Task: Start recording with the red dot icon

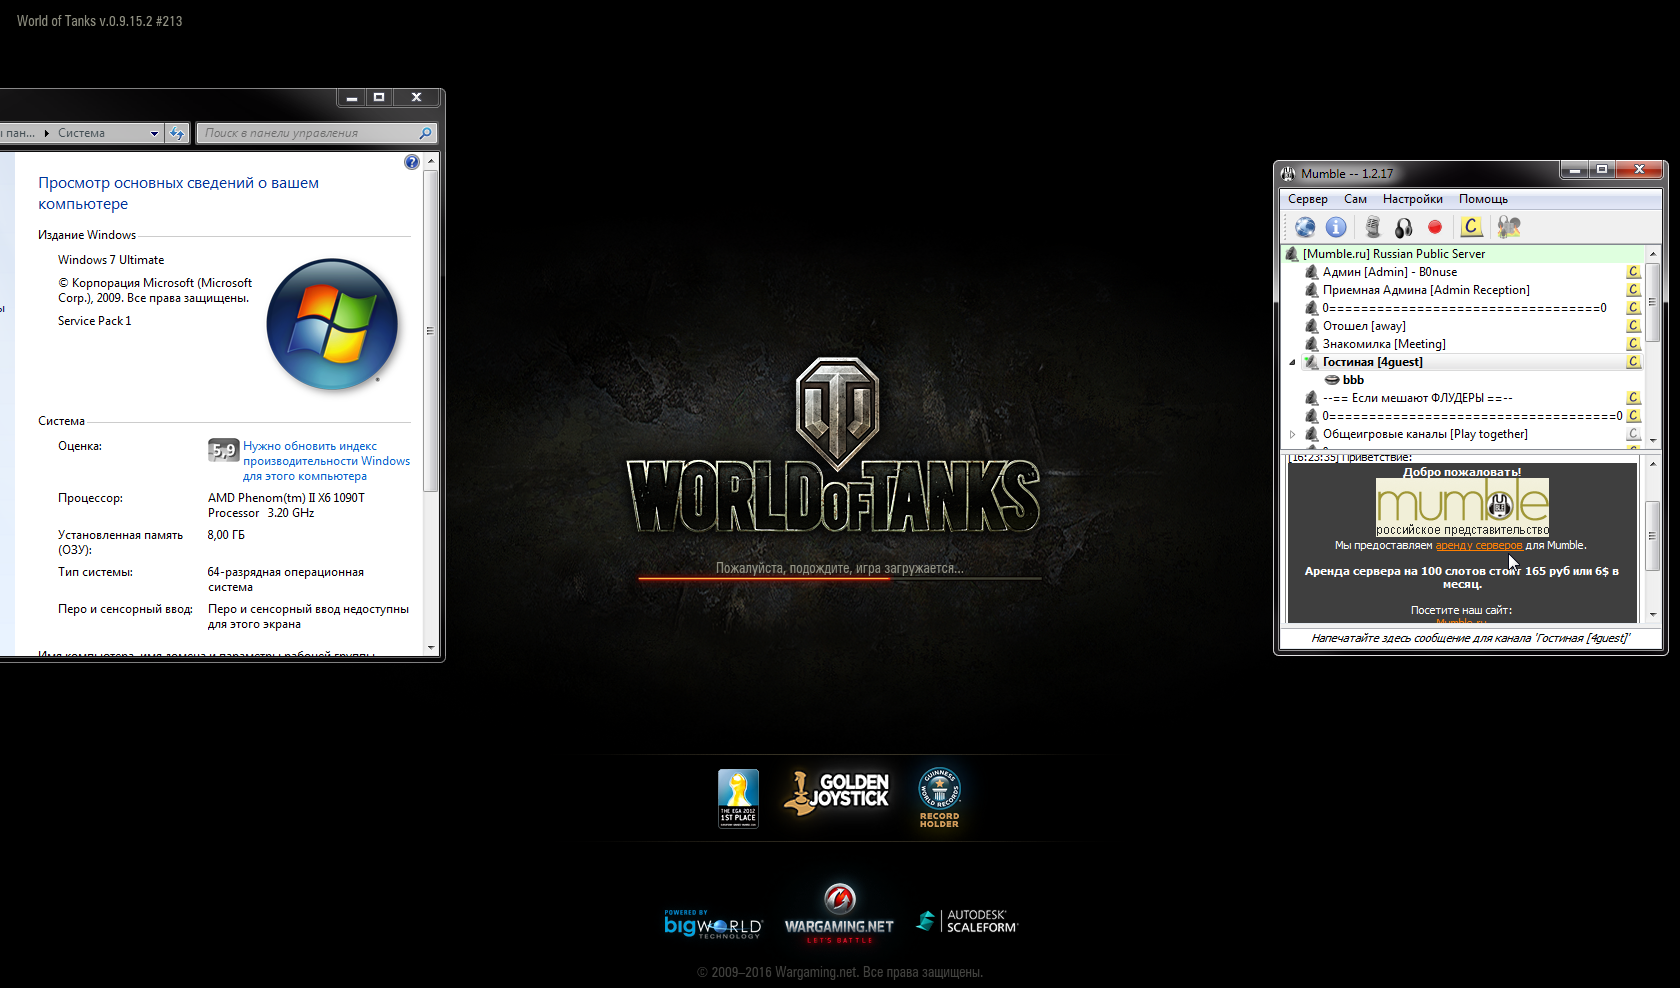Action: 1435,227
